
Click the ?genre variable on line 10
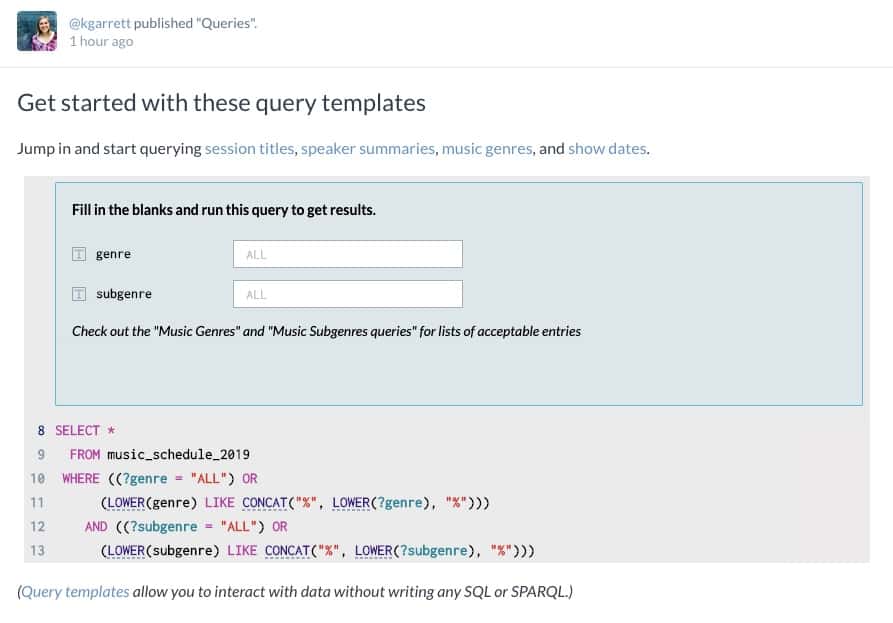click(145, 478)
